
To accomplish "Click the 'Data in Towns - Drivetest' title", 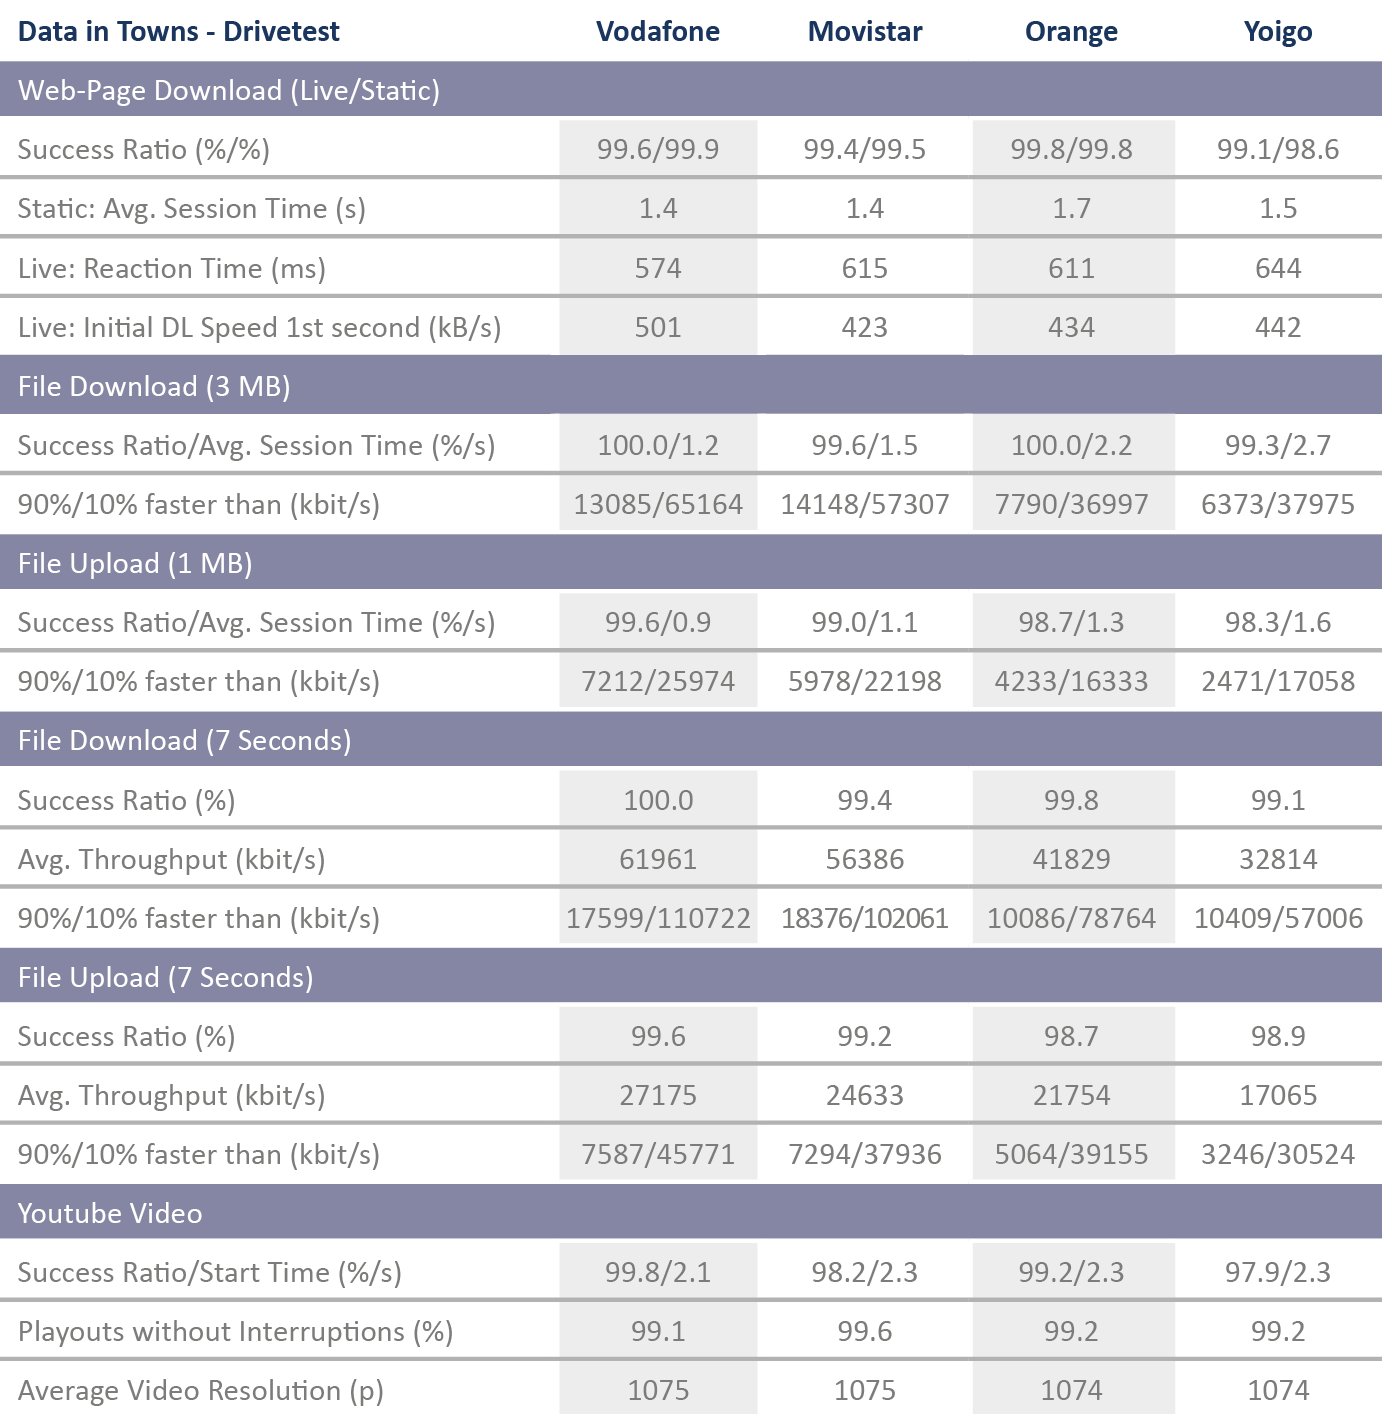I will coord(179,31).
